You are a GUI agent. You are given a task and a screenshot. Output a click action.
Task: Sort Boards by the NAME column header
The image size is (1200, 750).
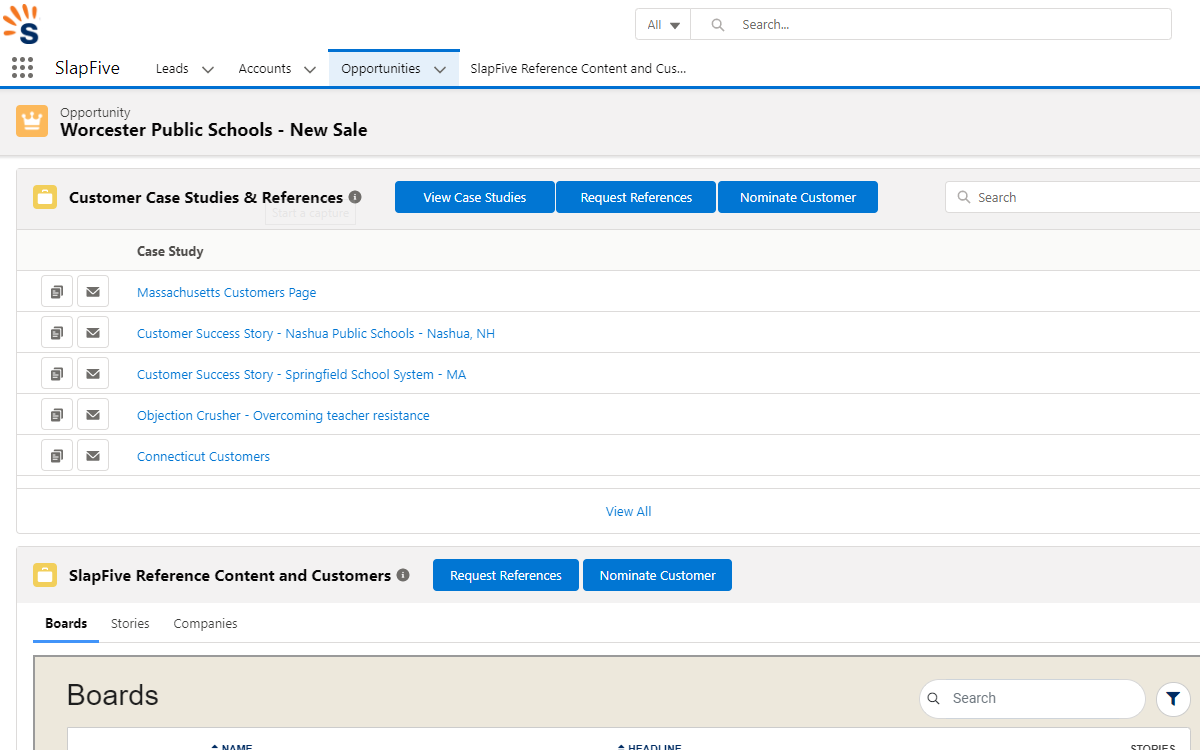point(231,746)
